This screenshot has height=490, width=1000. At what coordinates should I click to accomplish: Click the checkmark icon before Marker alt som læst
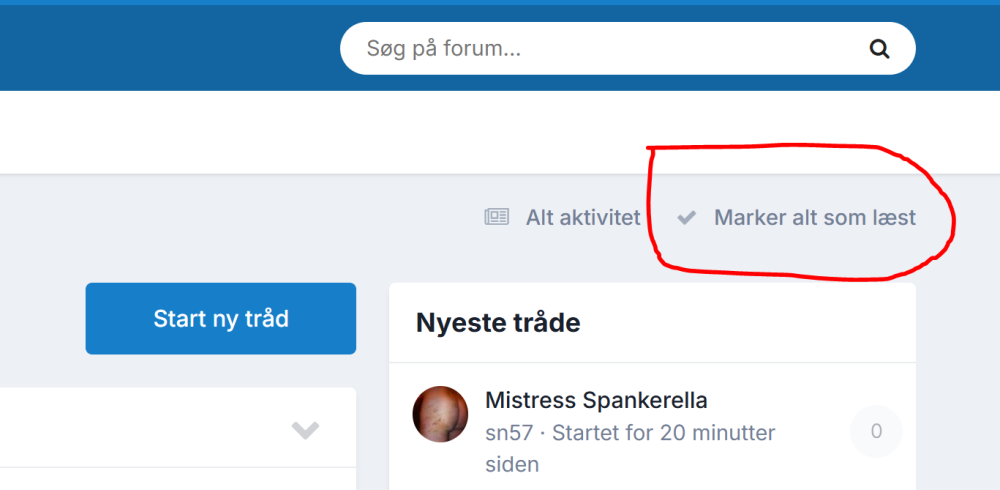[686, 218]
